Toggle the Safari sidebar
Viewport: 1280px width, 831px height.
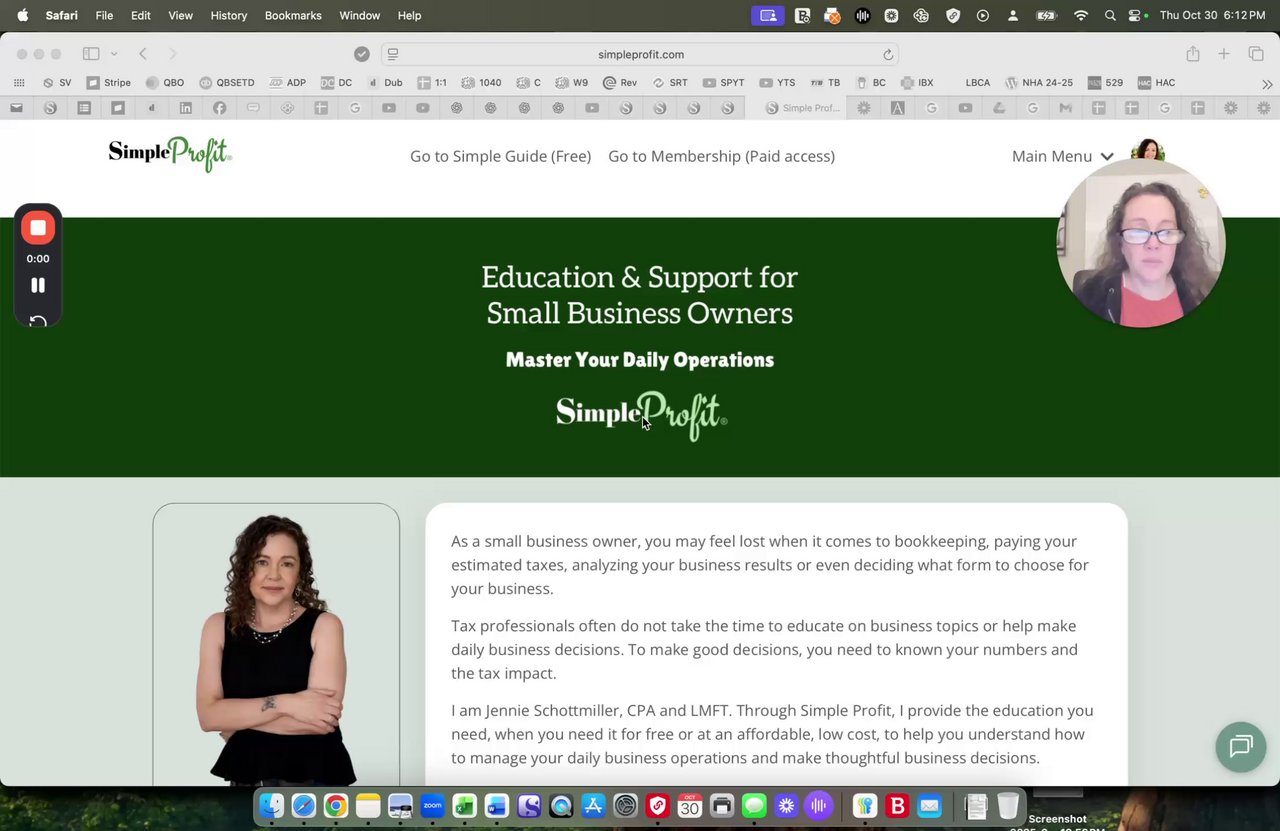tap(91, 54)
